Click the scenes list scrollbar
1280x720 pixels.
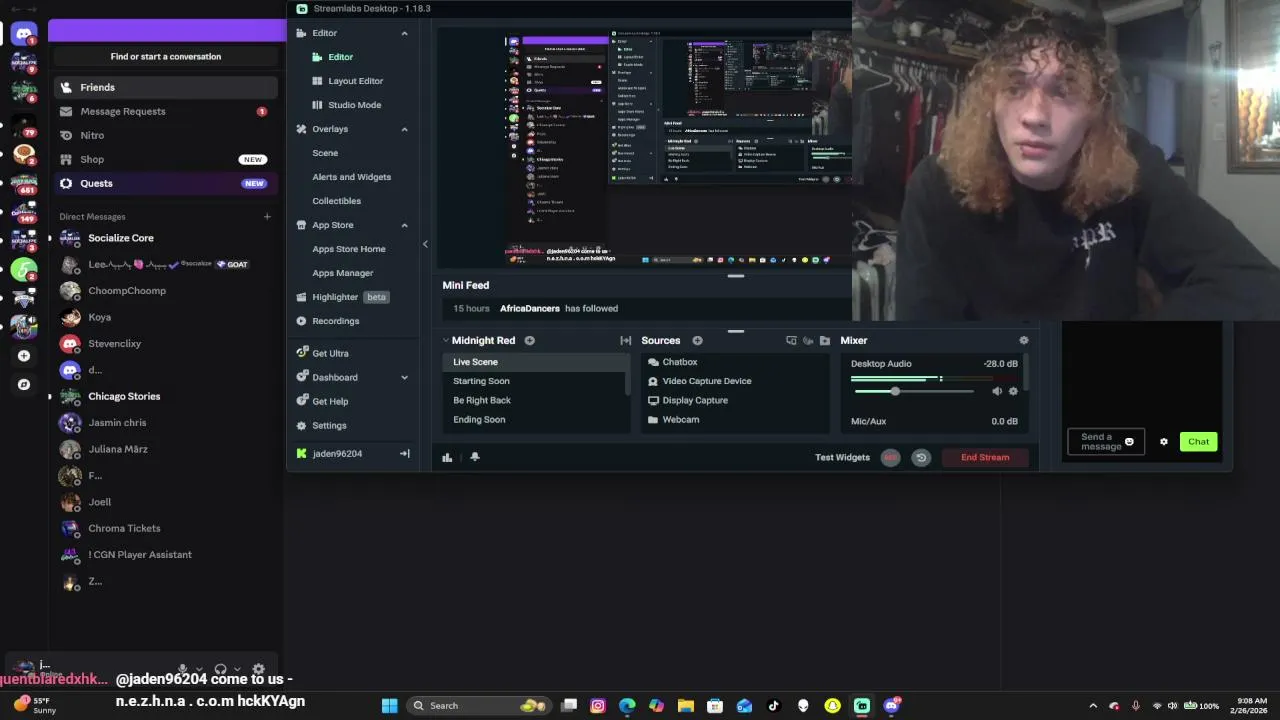(x=628, y=385)
